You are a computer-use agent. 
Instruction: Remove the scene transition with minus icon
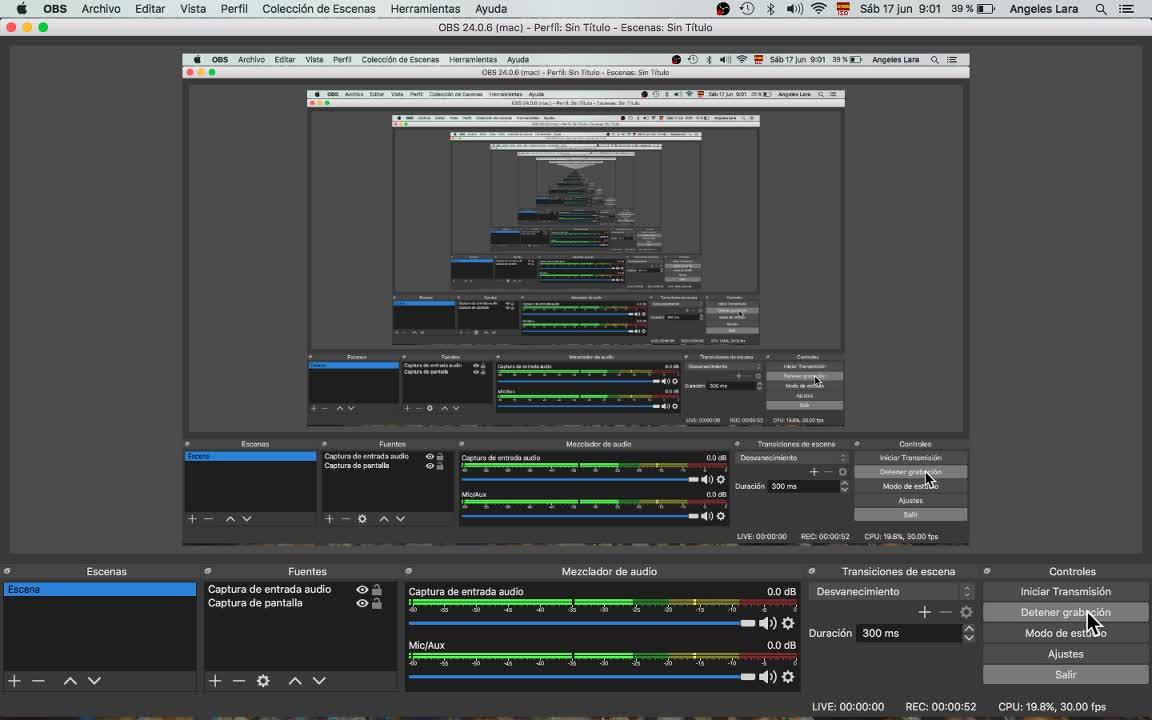pos(946,612)
